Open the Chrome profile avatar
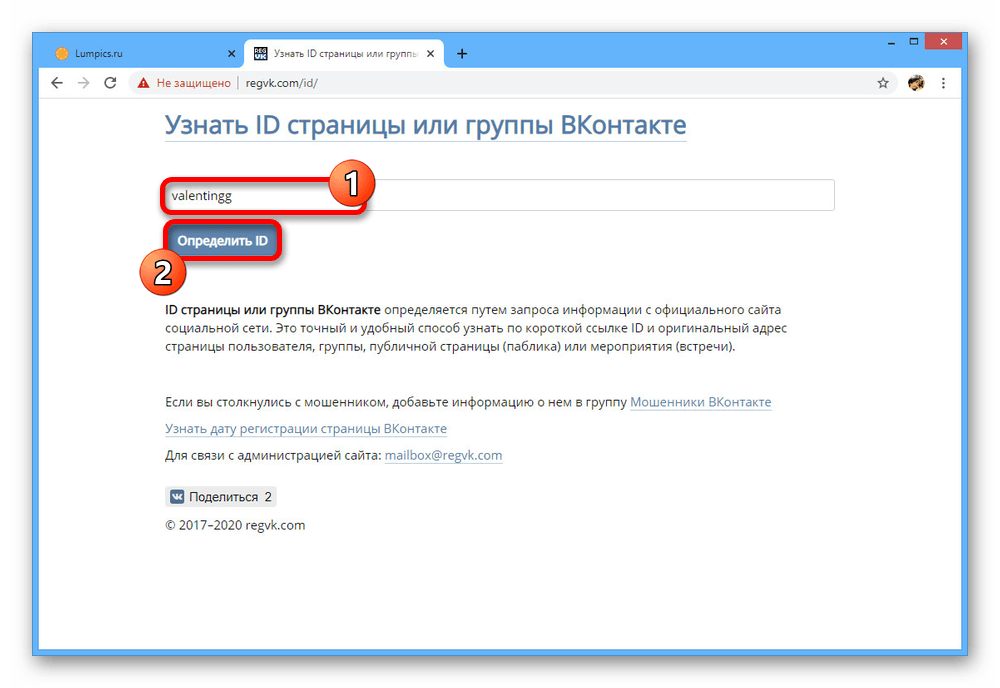Screen dimensions: 1000x688 point(916,83)
